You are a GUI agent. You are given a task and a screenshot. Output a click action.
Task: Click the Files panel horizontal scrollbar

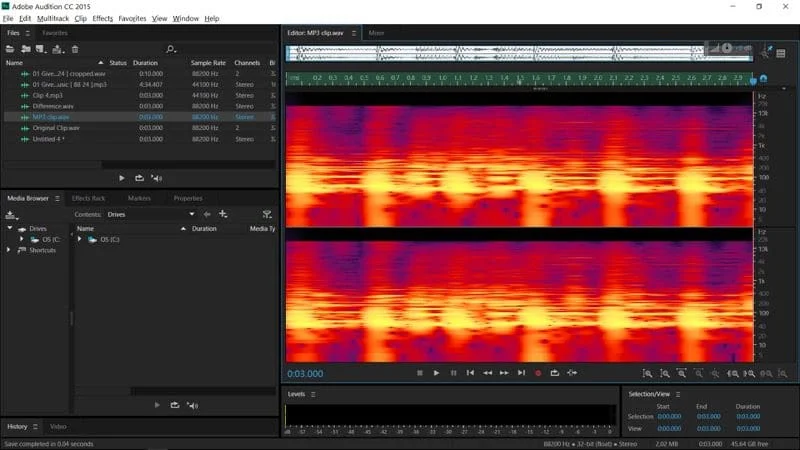pyautogui.click(x=140, y=164)
